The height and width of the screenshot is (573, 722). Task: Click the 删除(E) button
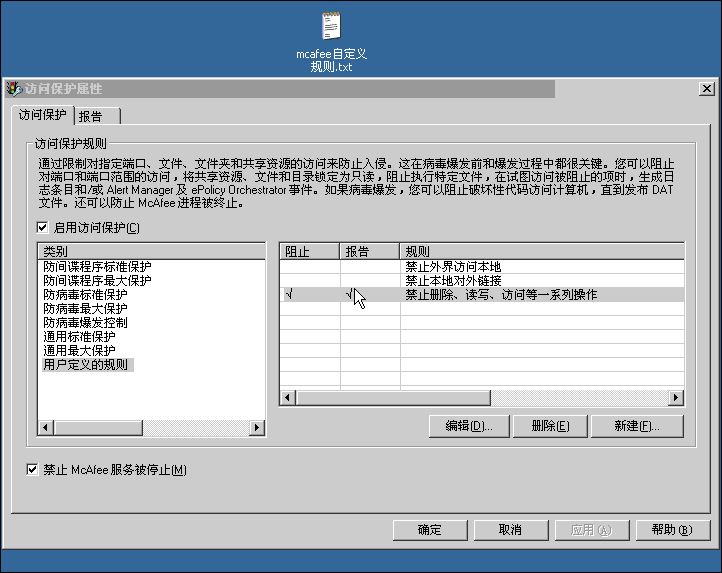[550, 426]
